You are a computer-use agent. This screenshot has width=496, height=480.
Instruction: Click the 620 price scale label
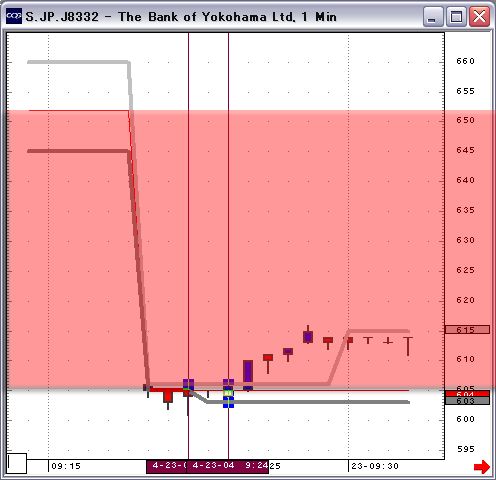[x=465, y=300]
